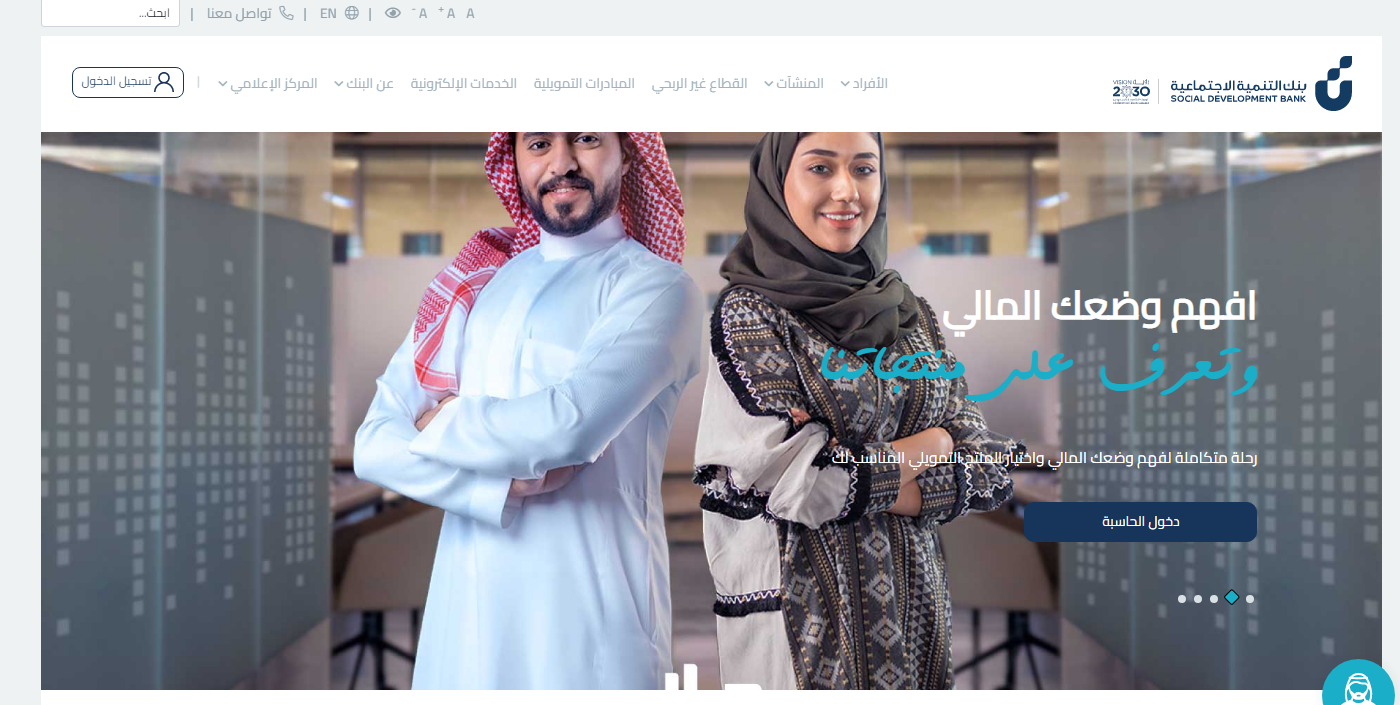Image resolution: width=1400 pixels, height=705 pixels.
Task: Expand the عن البنك dropdown menu
Action: (364, 83)
